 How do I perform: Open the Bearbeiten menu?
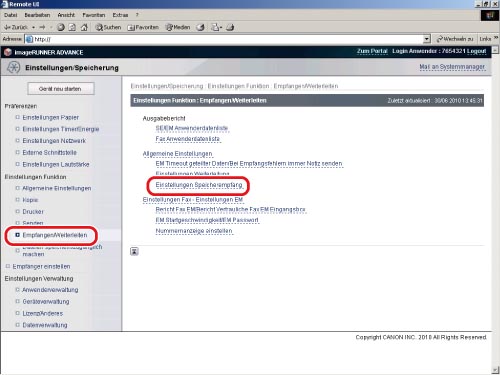coord(37,15)
